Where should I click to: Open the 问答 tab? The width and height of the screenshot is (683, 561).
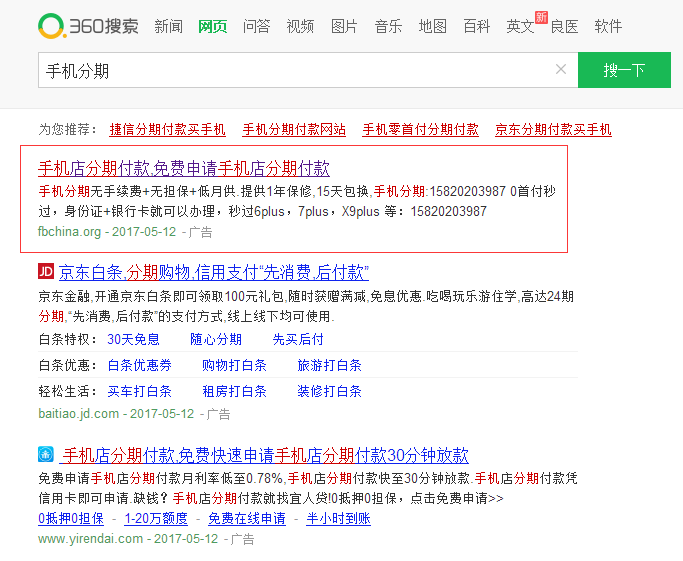[x=257, y=26]
